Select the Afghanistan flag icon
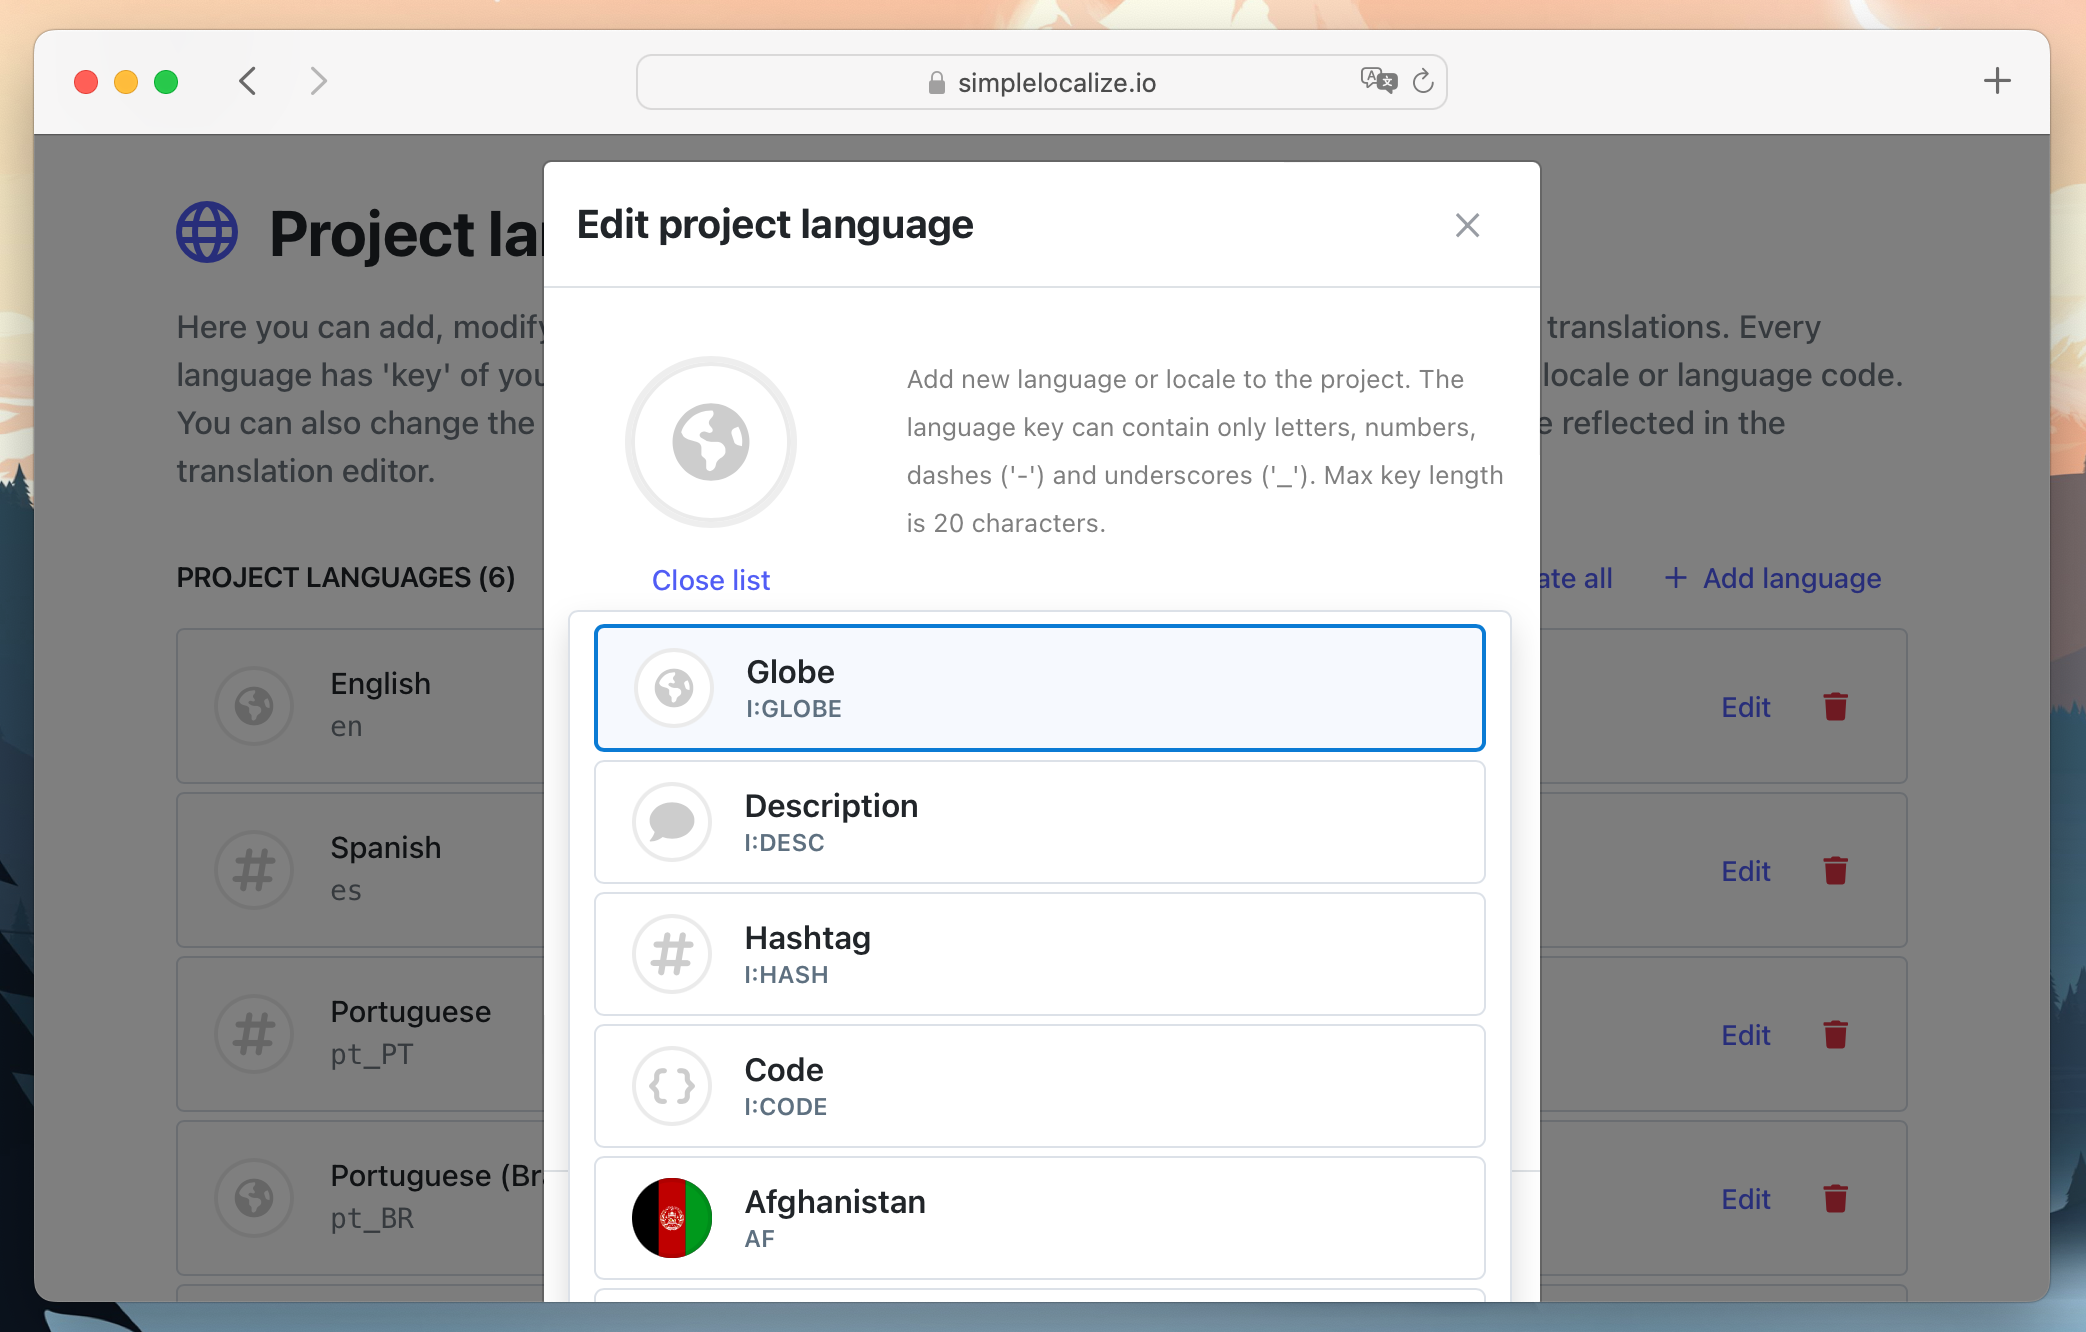Screen dimensions: 2086x1332 [670, 1216]
